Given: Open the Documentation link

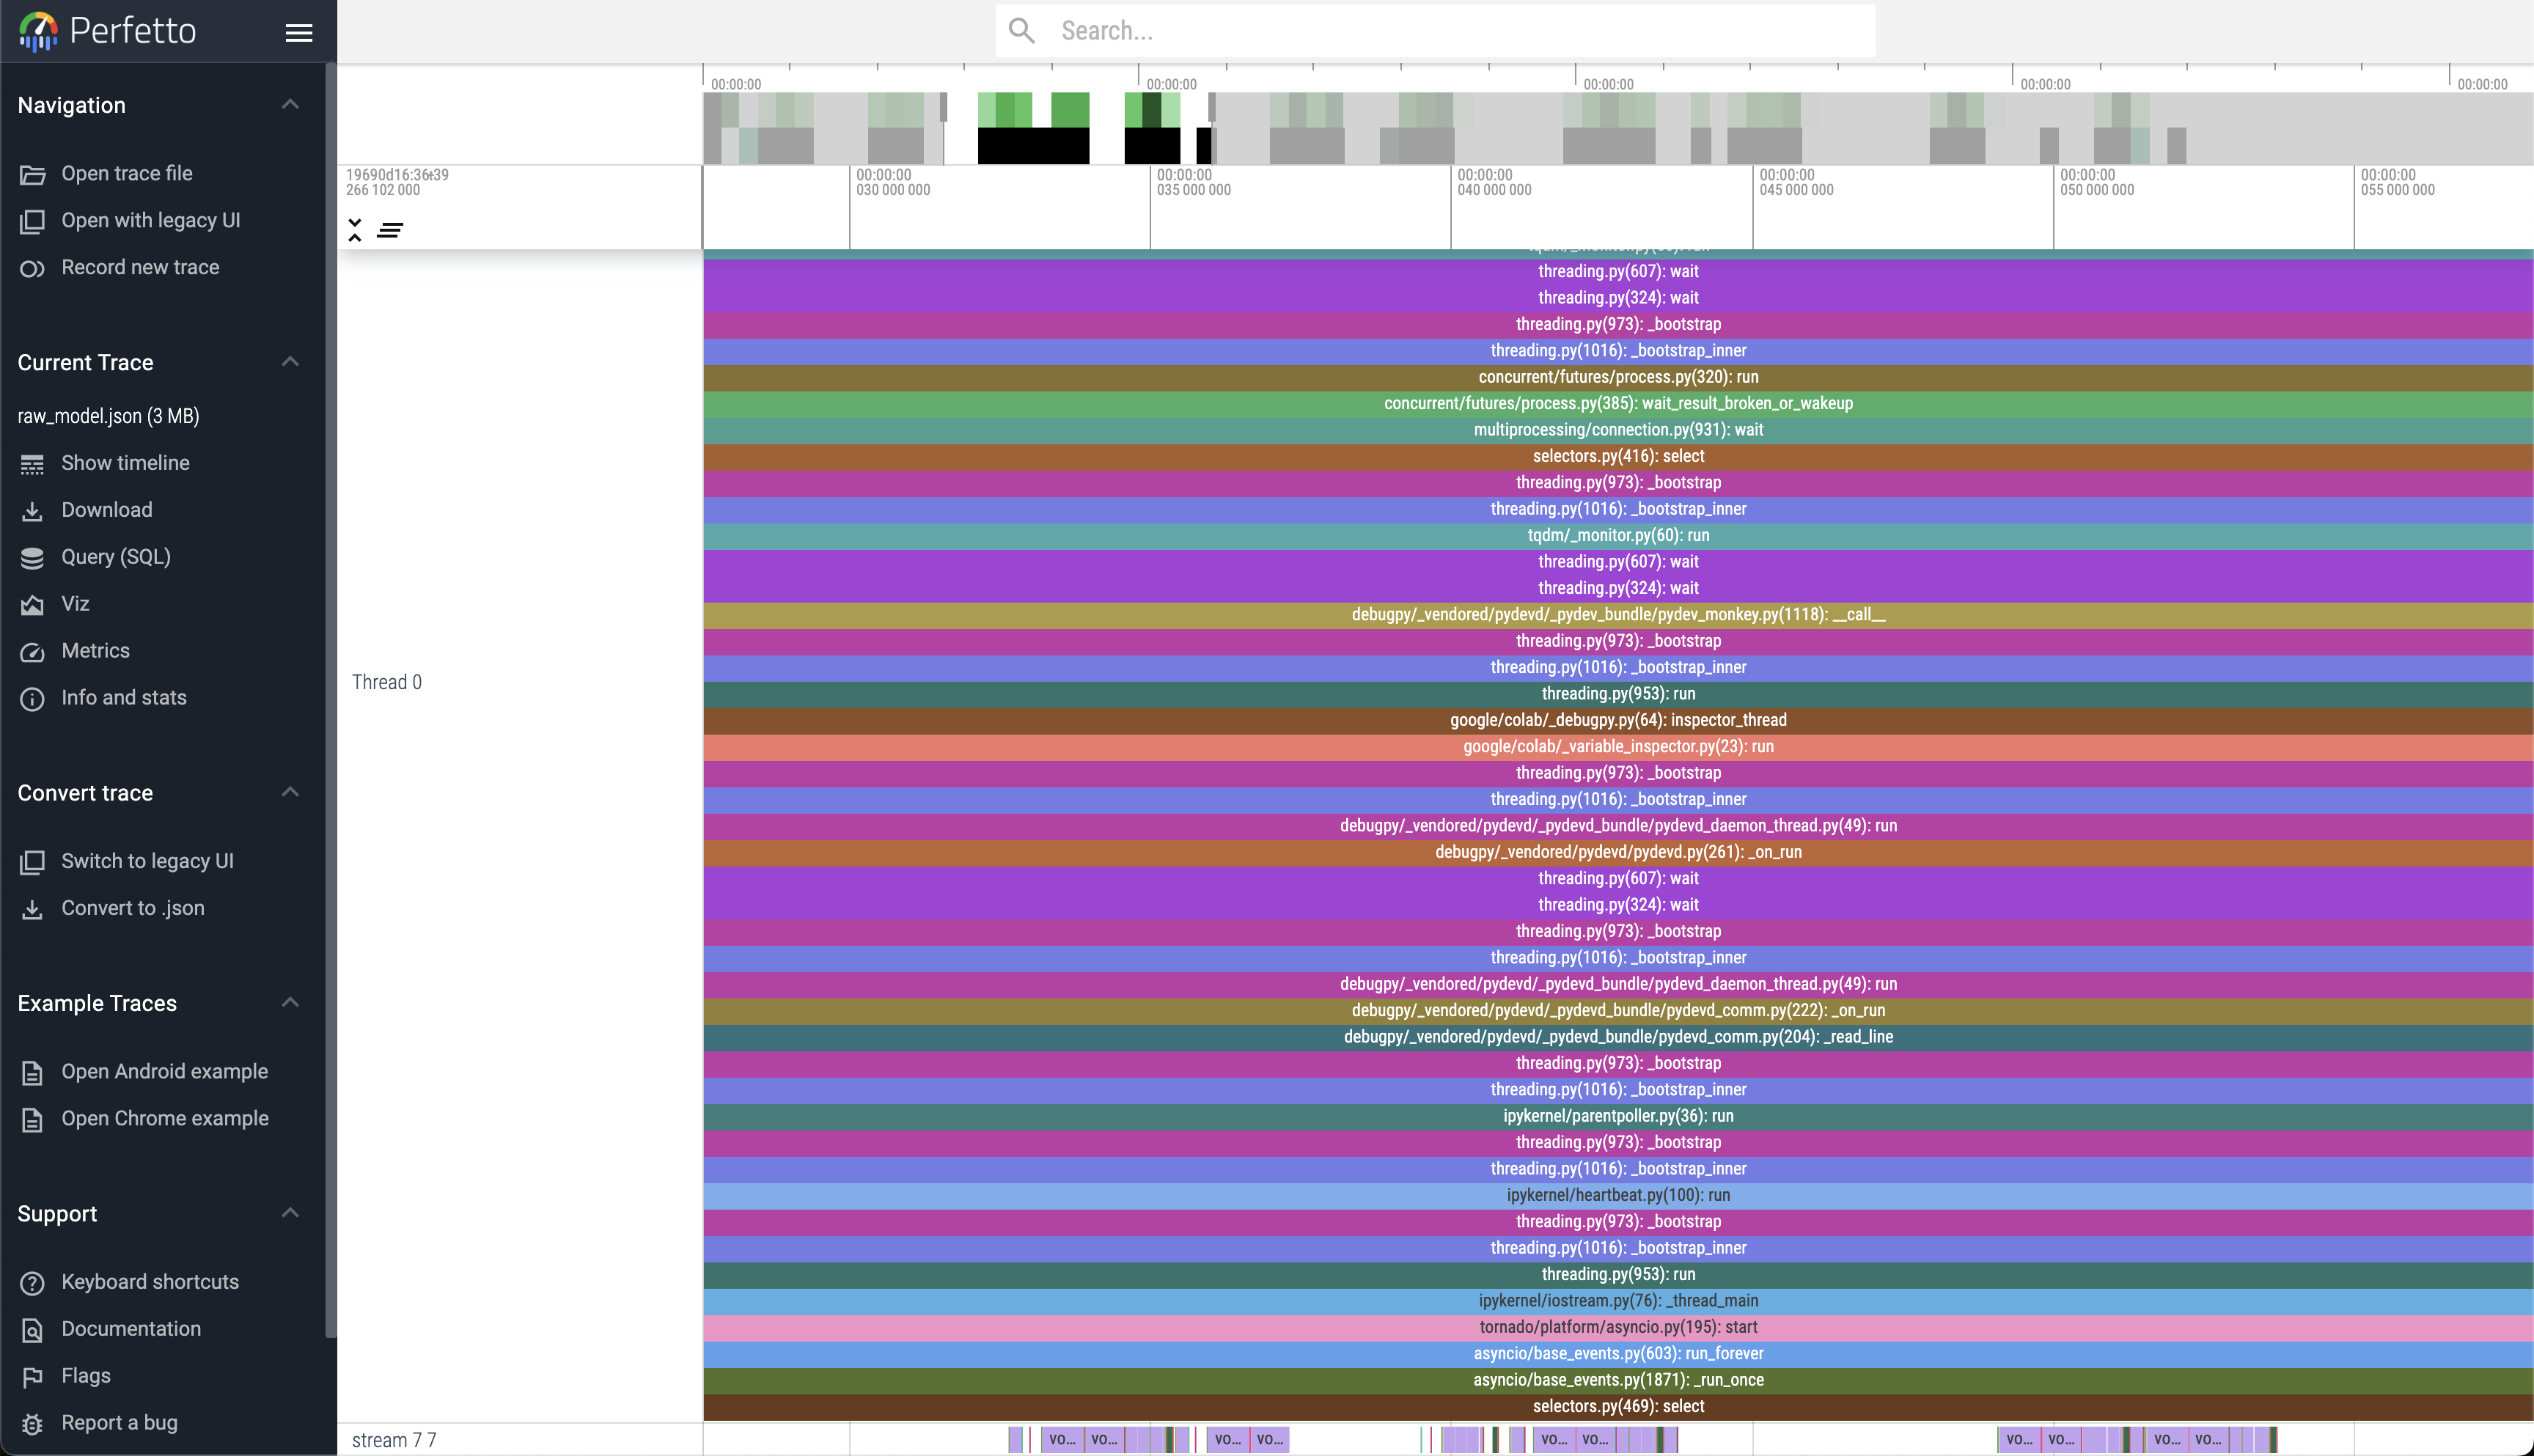Looking at the screenshot, I should coord(131,1329).
